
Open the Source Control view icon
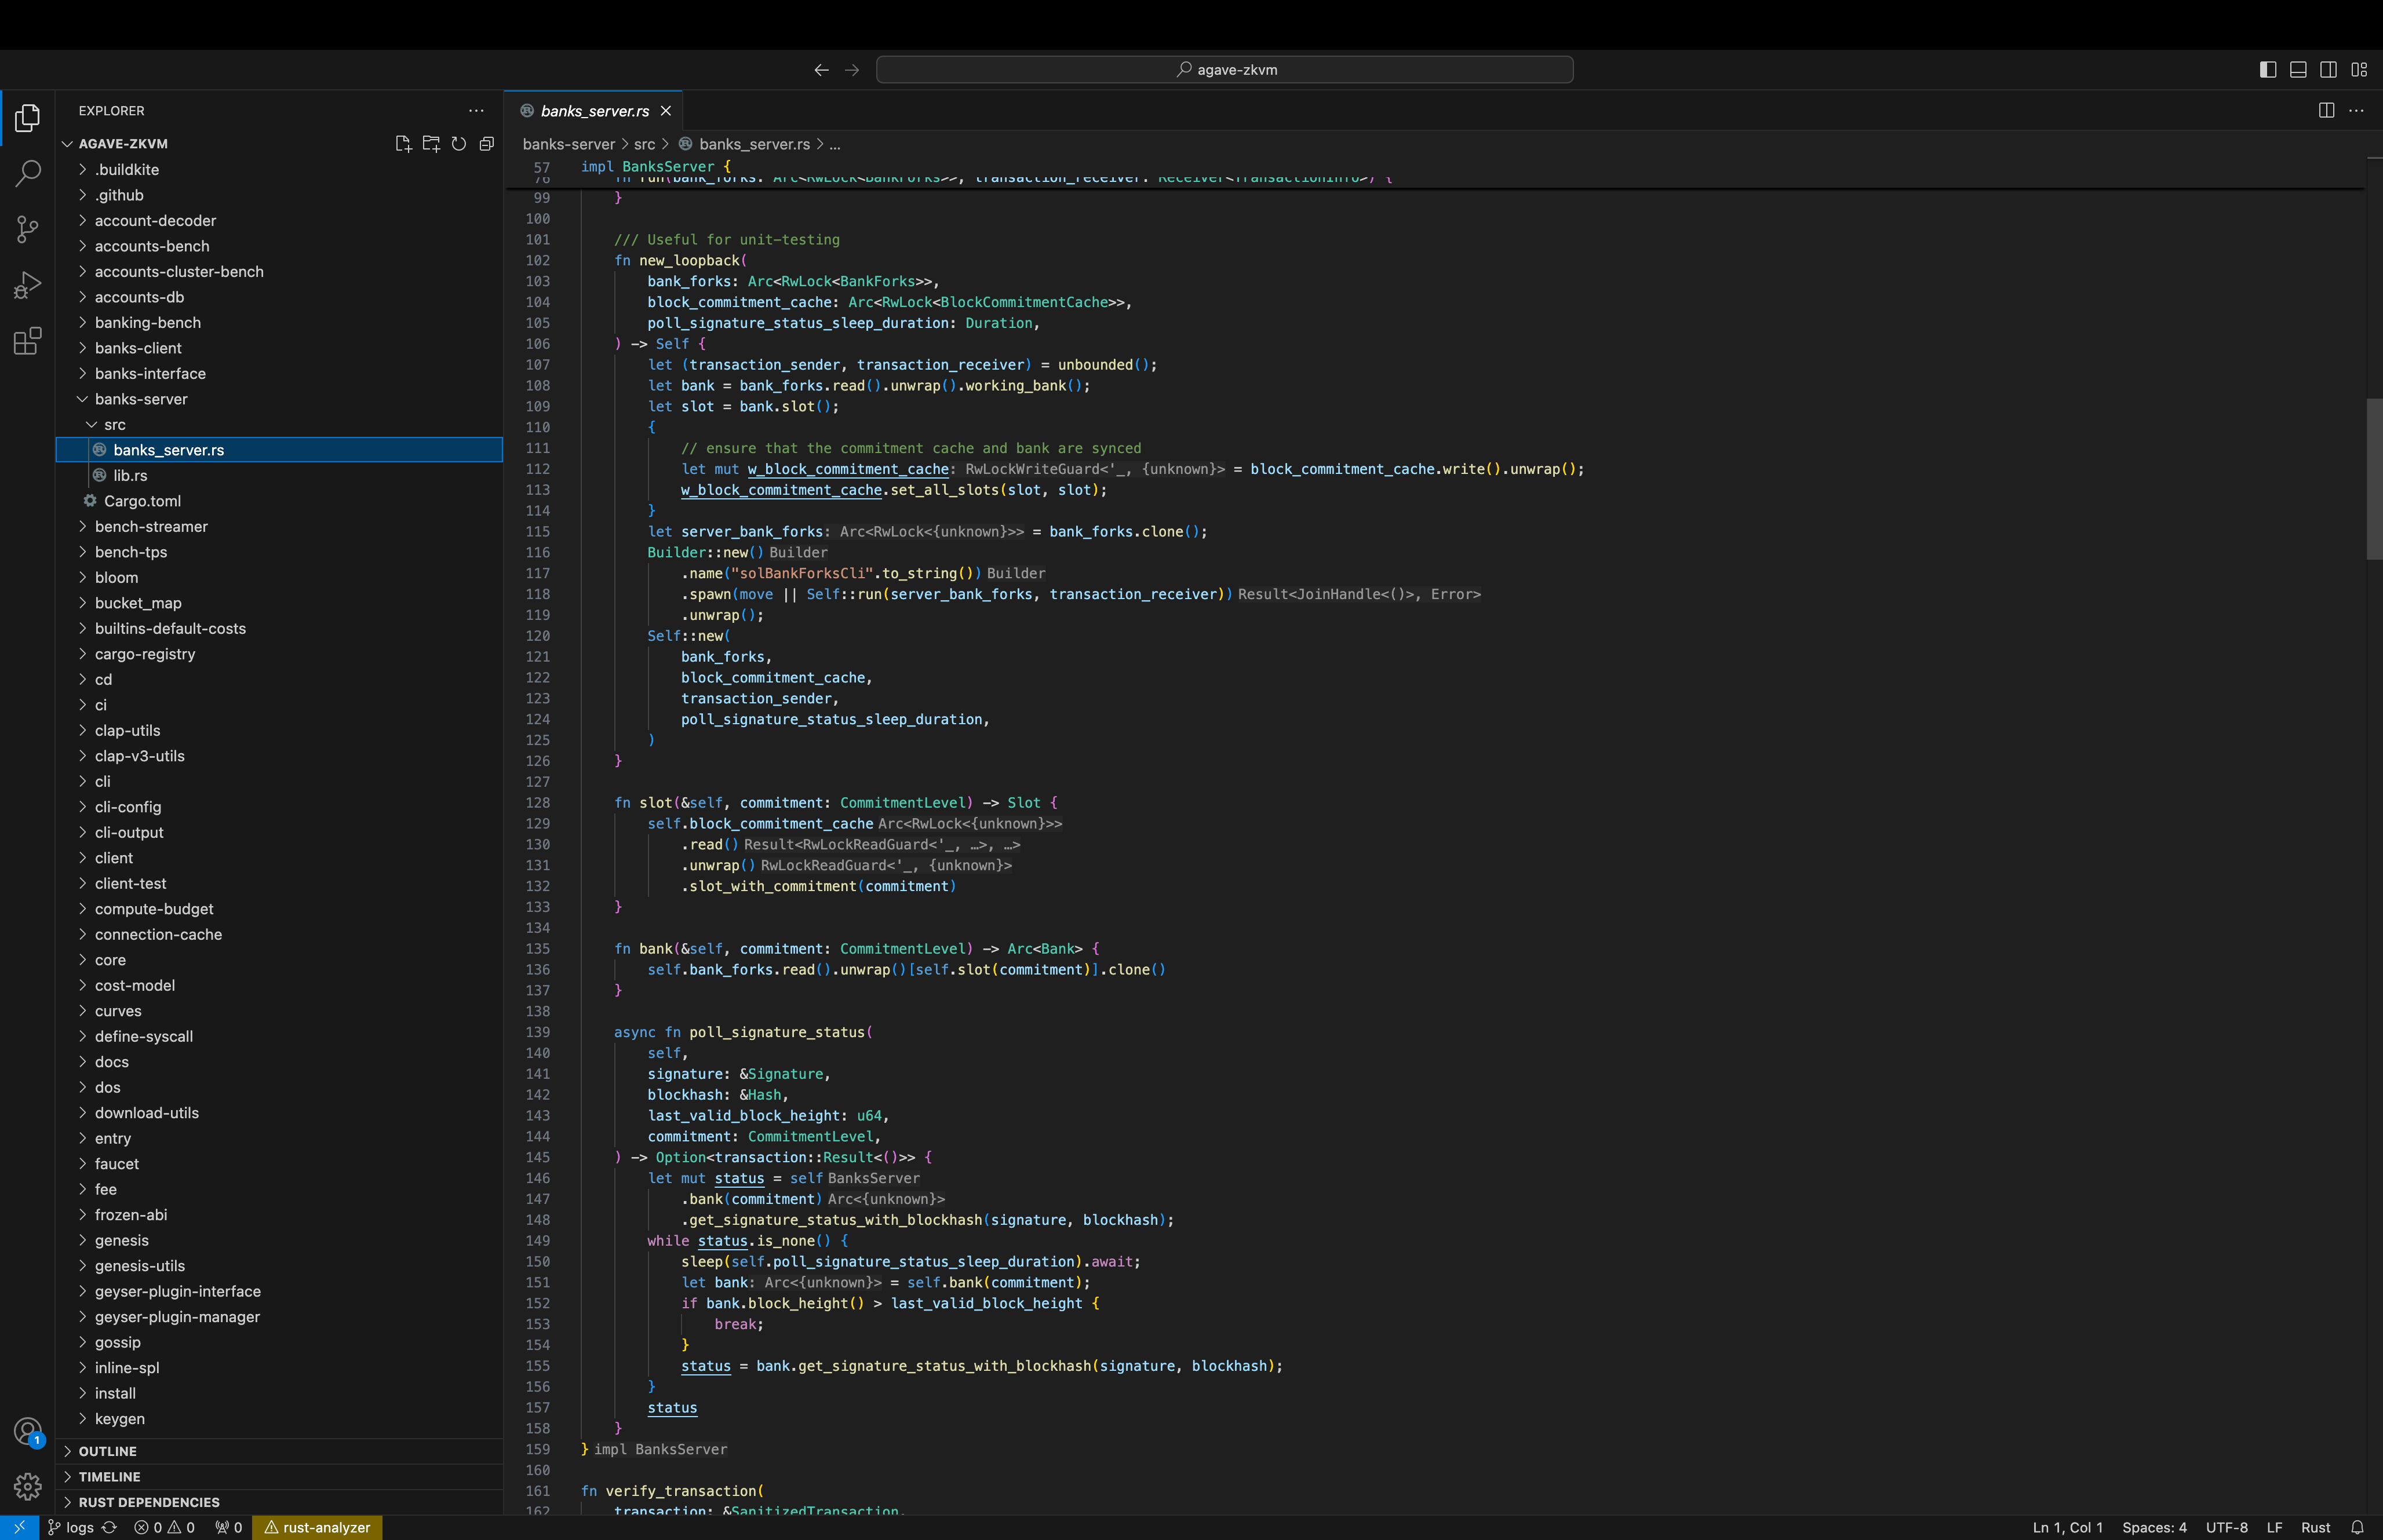27,230
